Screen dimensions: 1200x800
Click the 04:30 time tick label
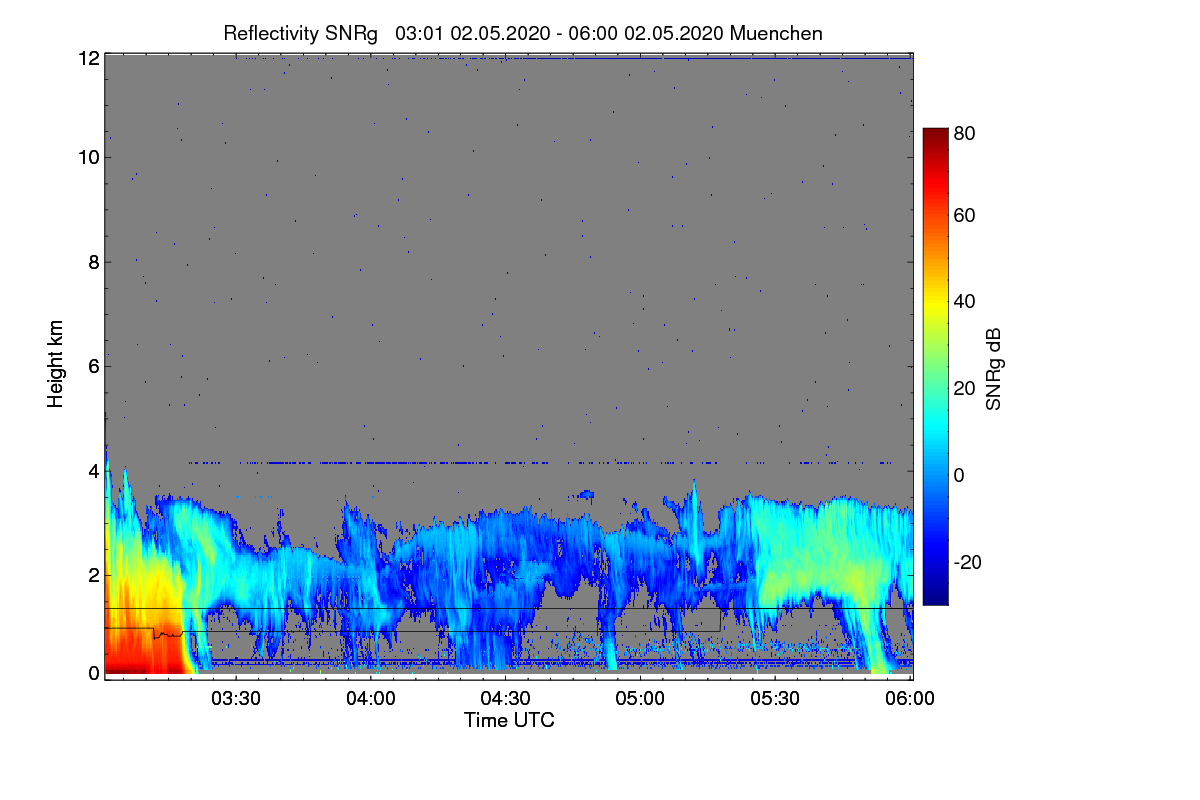(506, 698)
